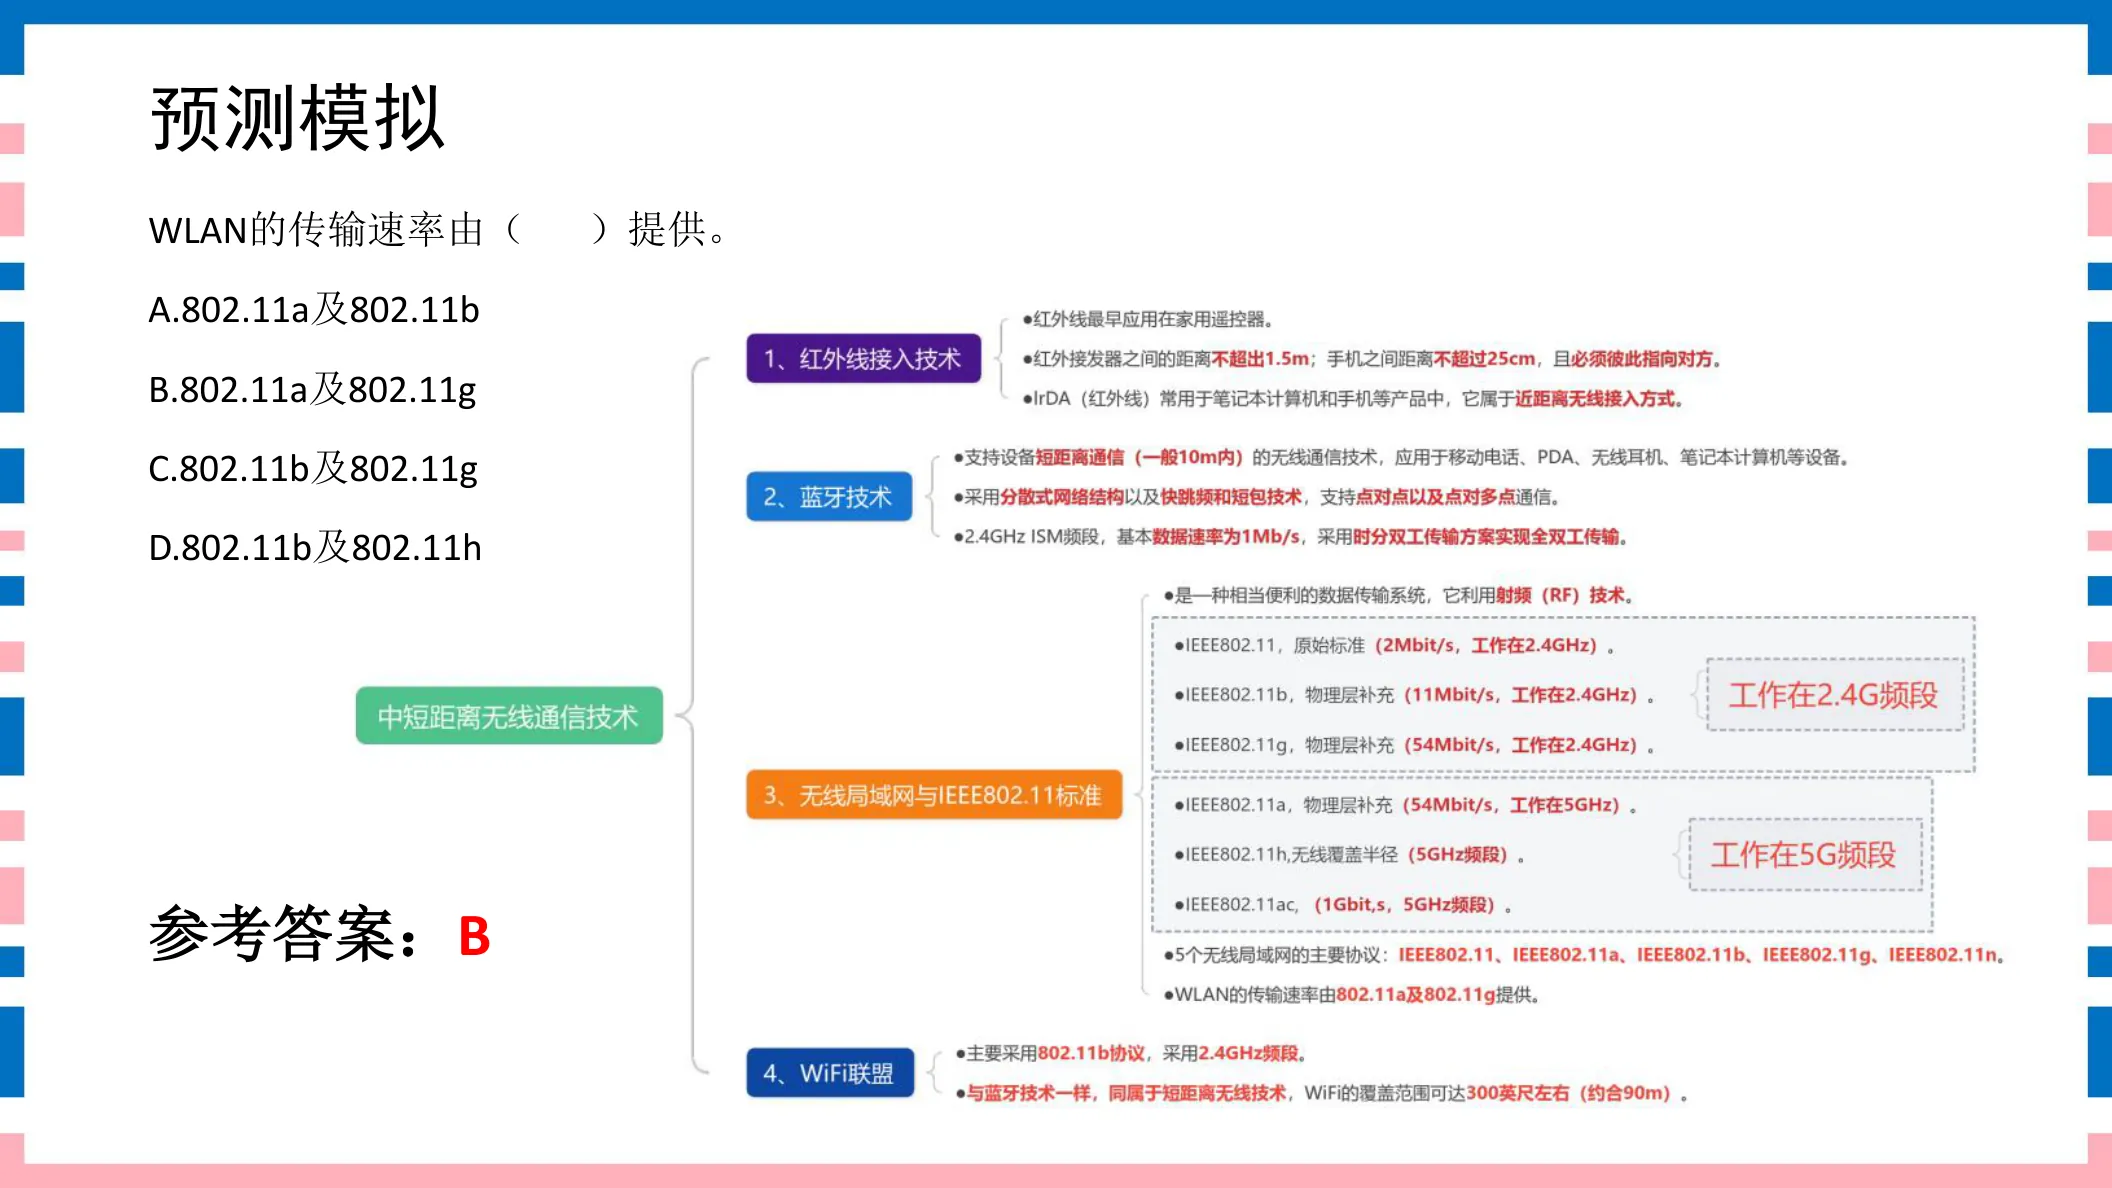Click the question text WLAN的传输速率由
The height and width of the screenshot is (1188, 2112).
point(316,230)
